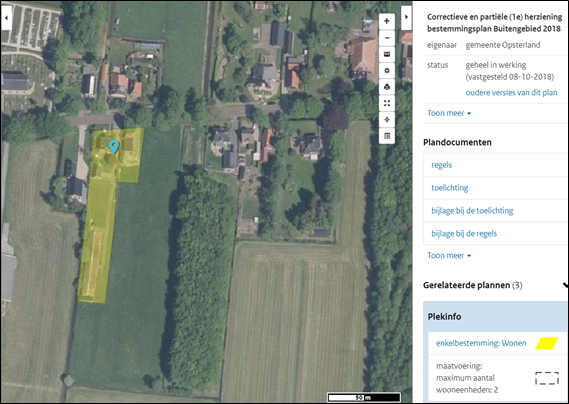
Task: Follow oudere versies van dit plan link
Action: (511, 93)
